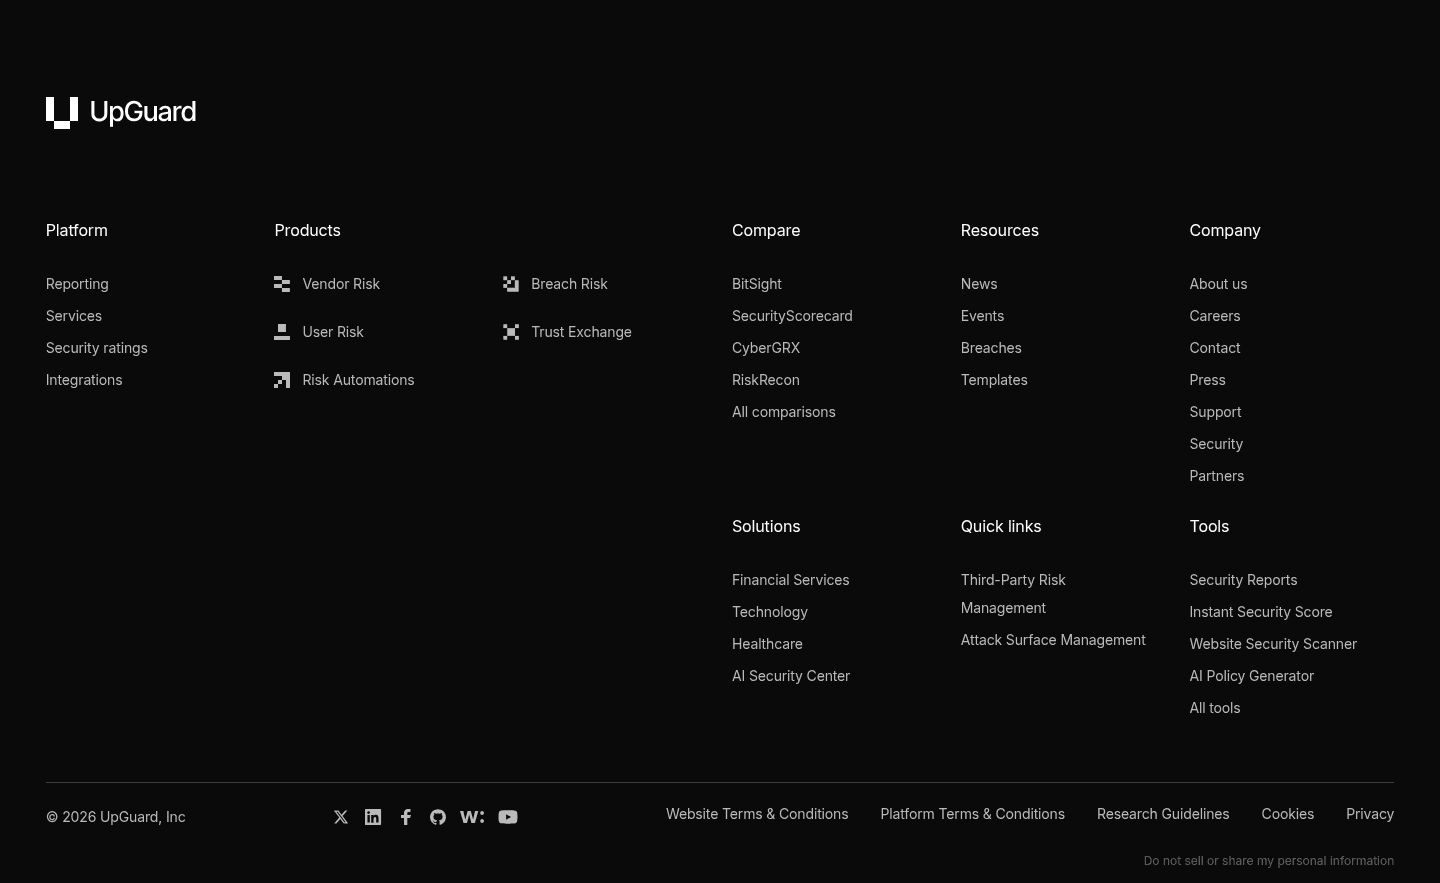
Task: Open Financial Services solution
Action: (x=791, y=580)
